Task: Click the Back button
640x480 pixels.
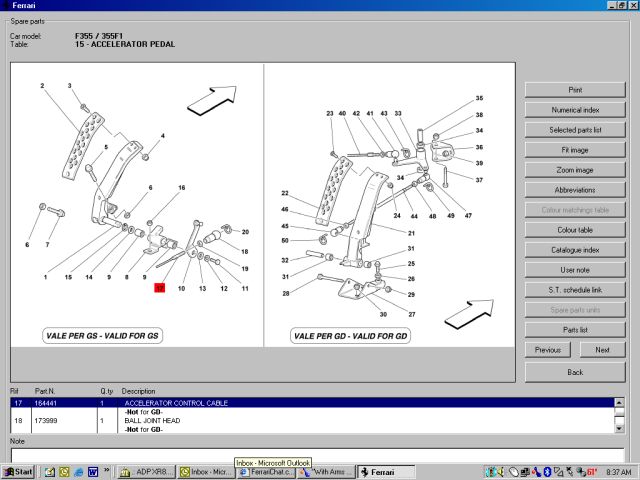Action: click(x=575, y=372)
